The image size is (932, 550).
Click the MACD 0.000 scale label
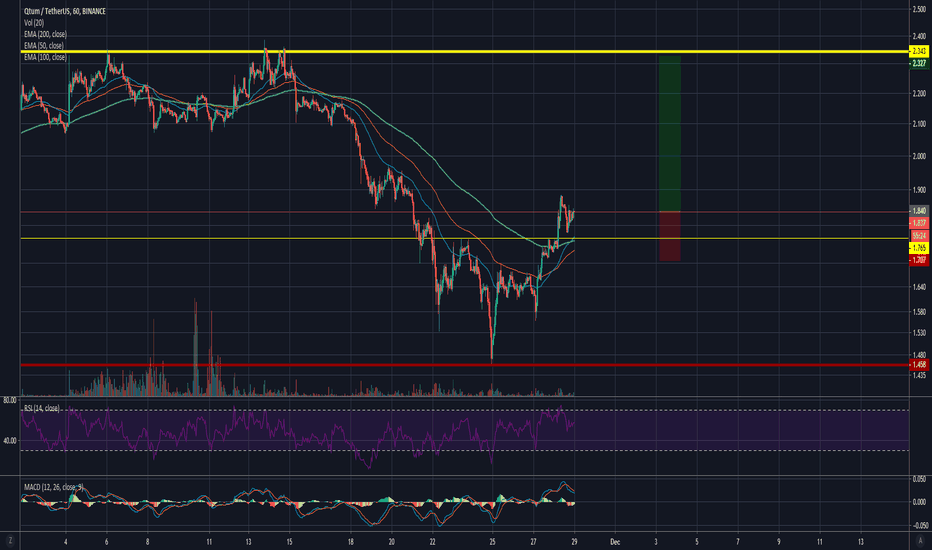pyautogui.click(x=919, y=502)
